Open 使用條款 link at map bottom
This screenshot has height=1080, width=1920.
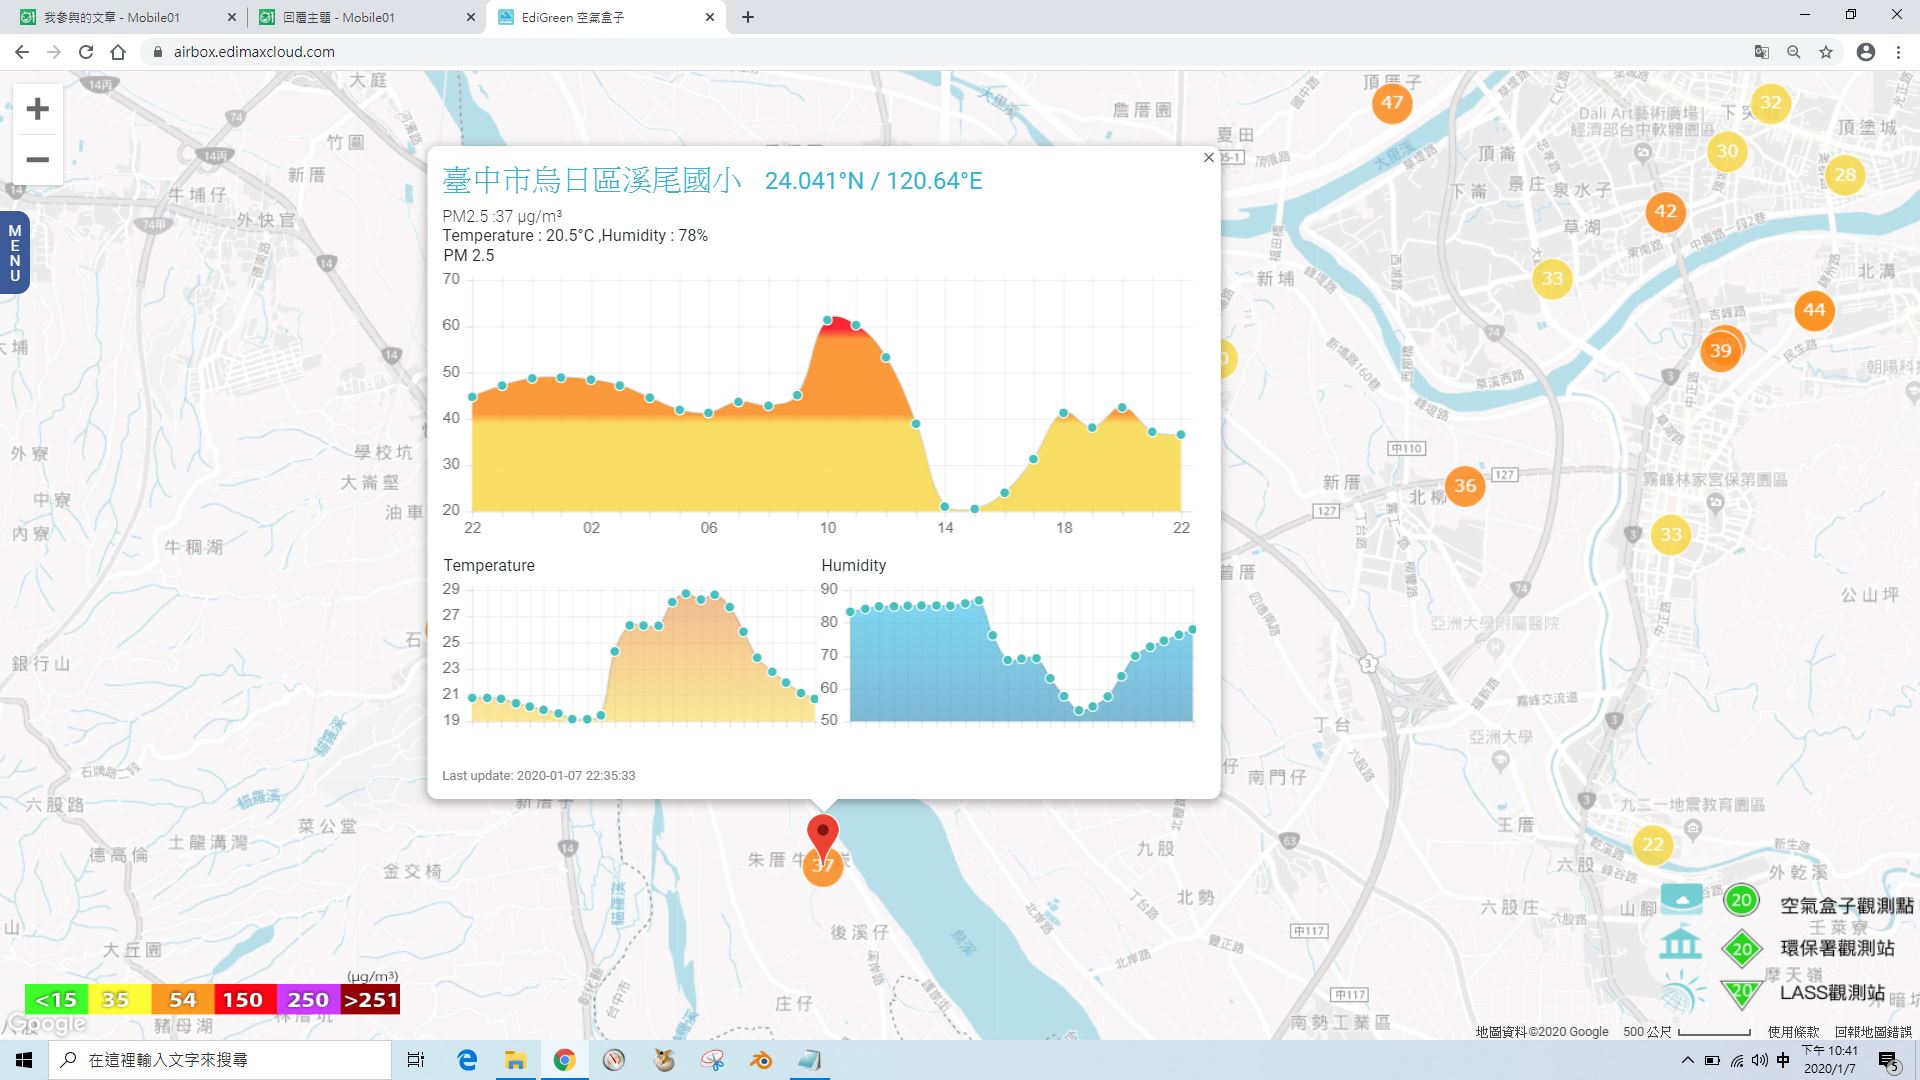pyautogui.click(x=1794, y=1031)
